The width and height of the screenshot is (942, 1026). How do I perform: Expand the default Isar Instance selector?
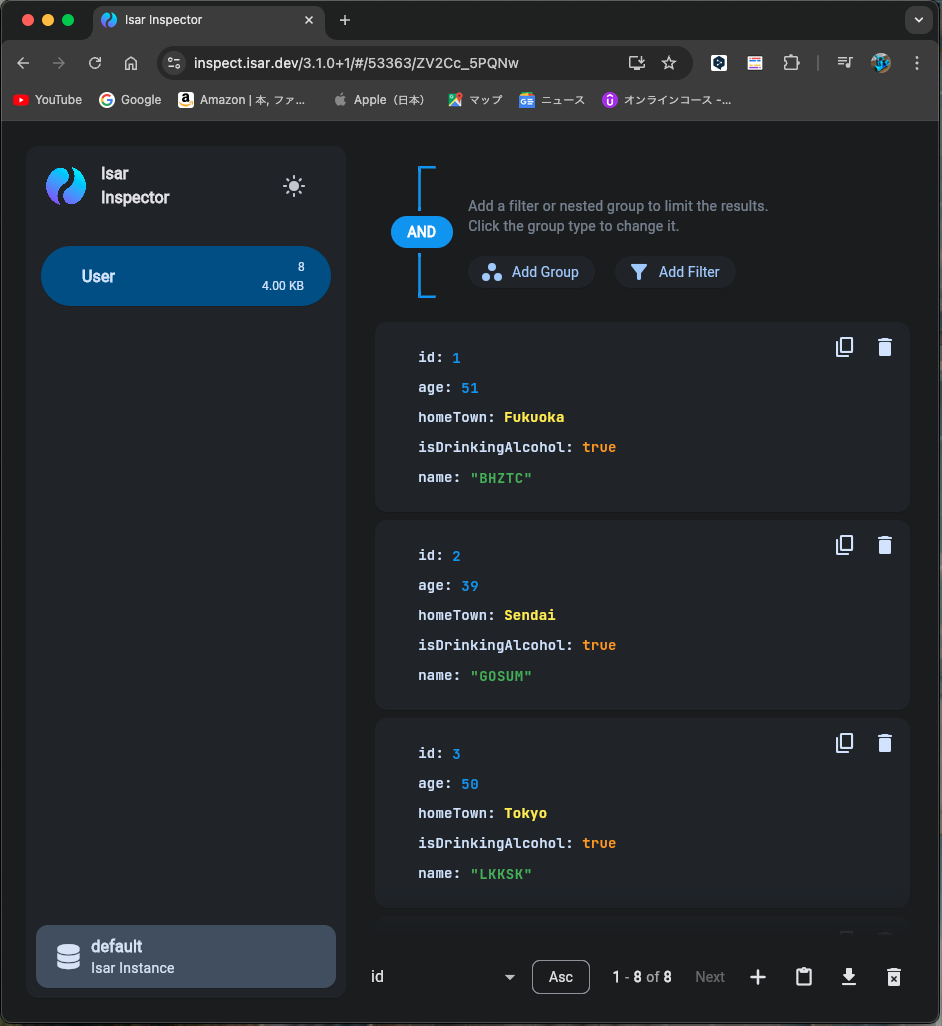coord(186,956)
